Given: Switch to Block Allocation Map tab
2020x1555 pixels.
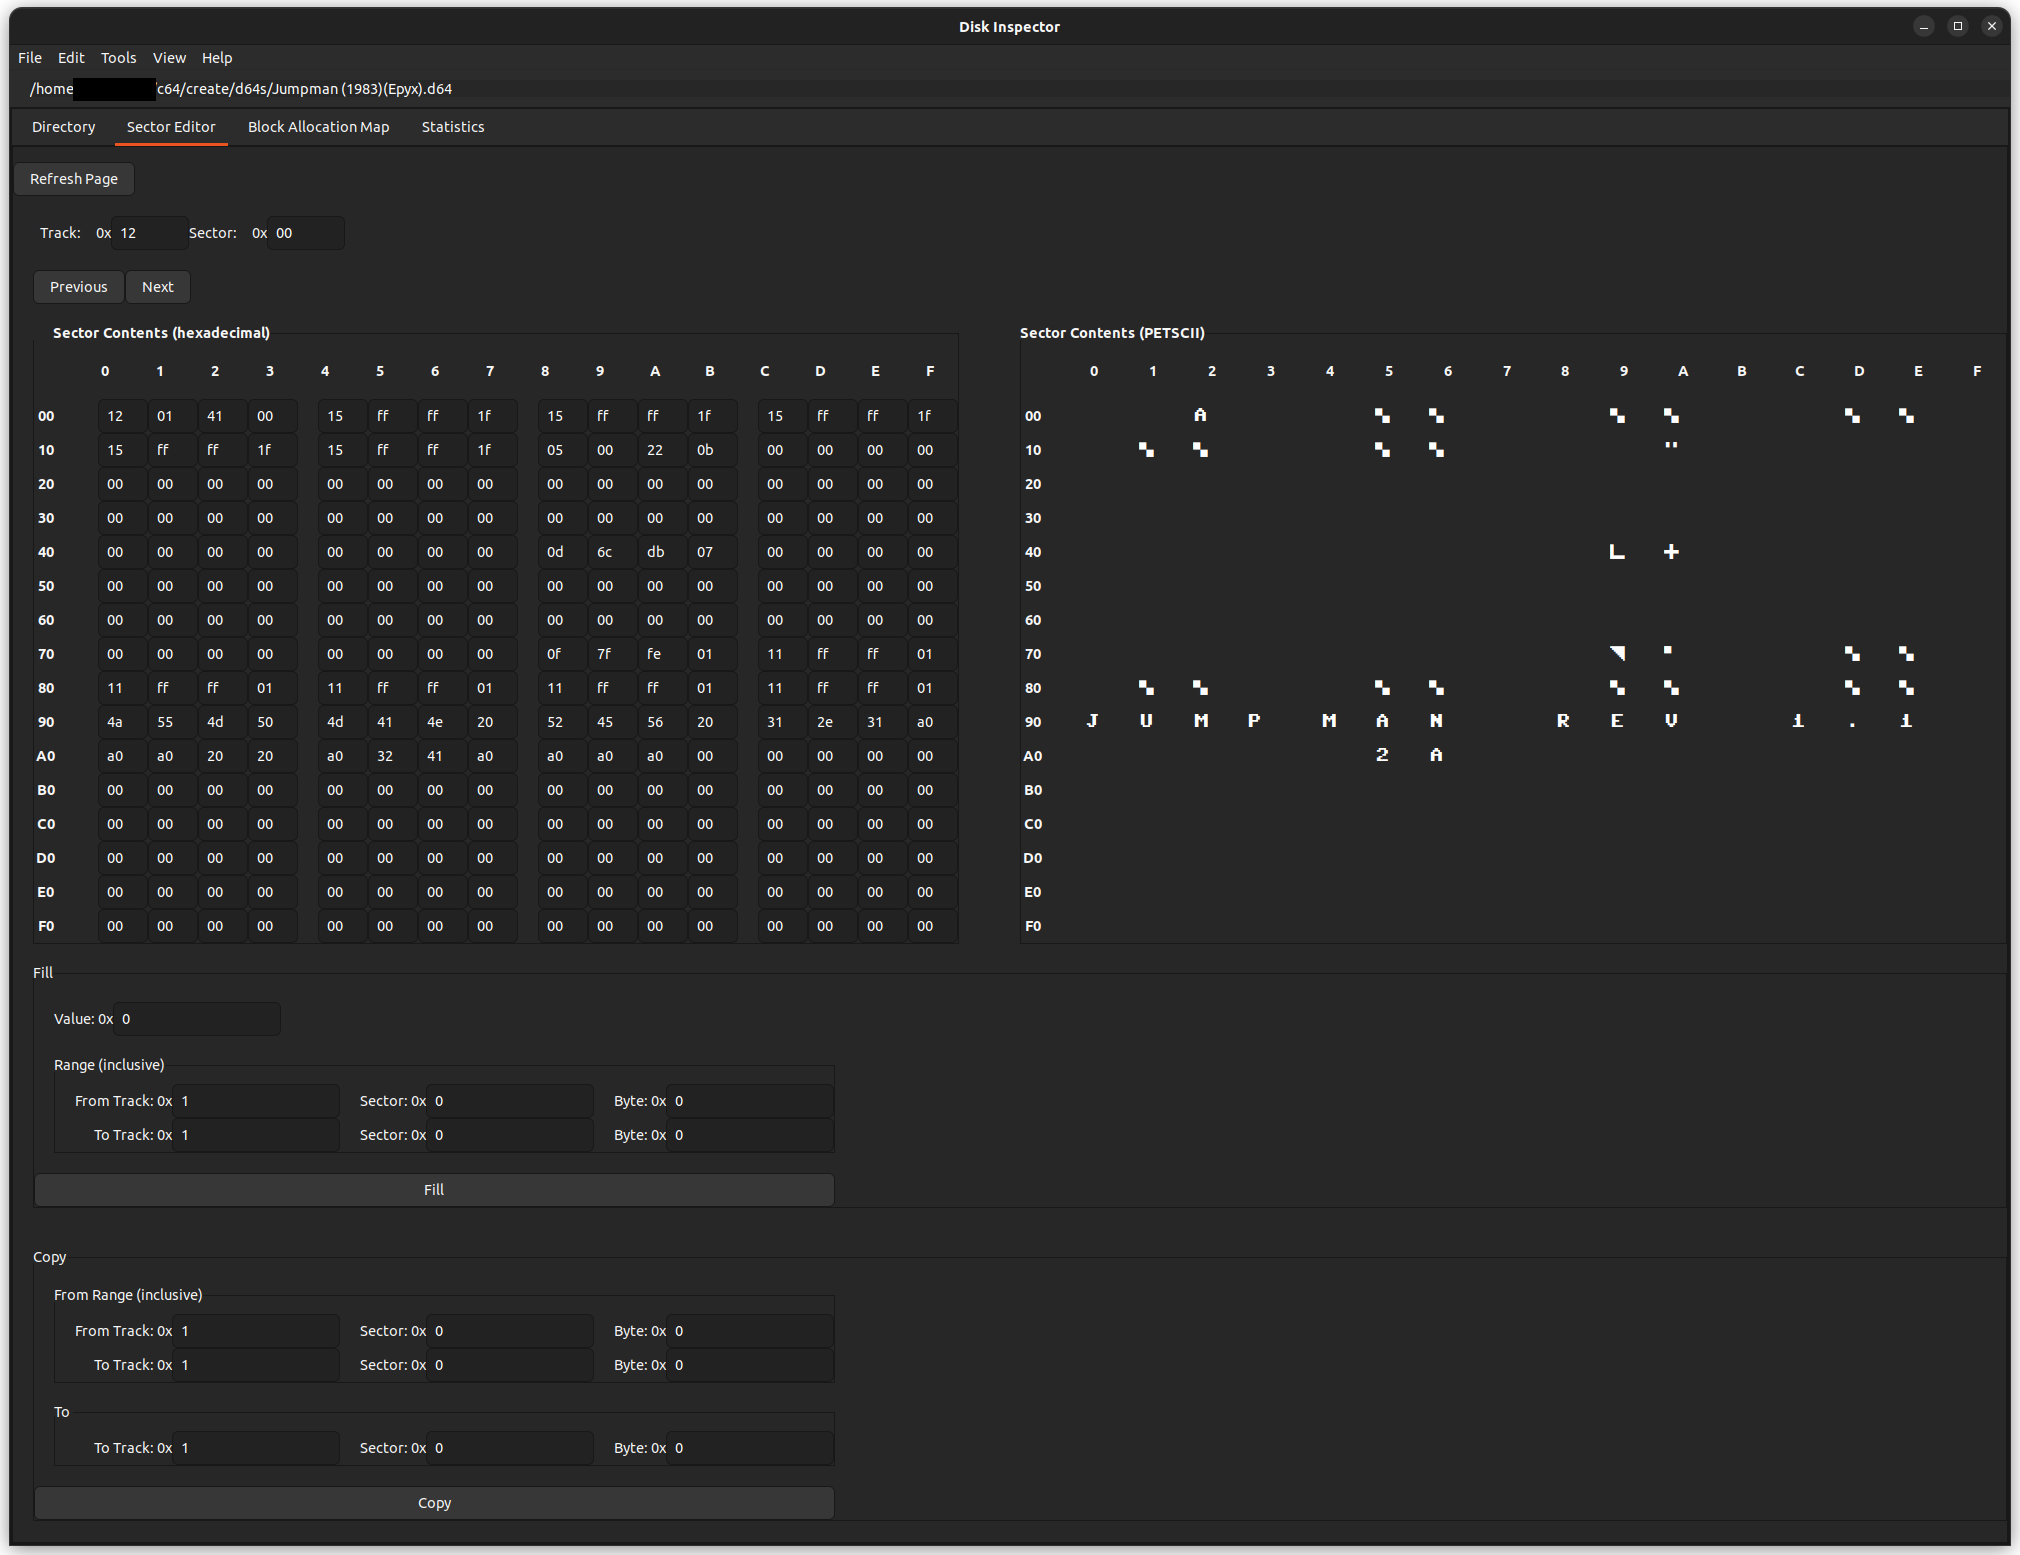Looking at the screenshot, I should click(318, 127).
